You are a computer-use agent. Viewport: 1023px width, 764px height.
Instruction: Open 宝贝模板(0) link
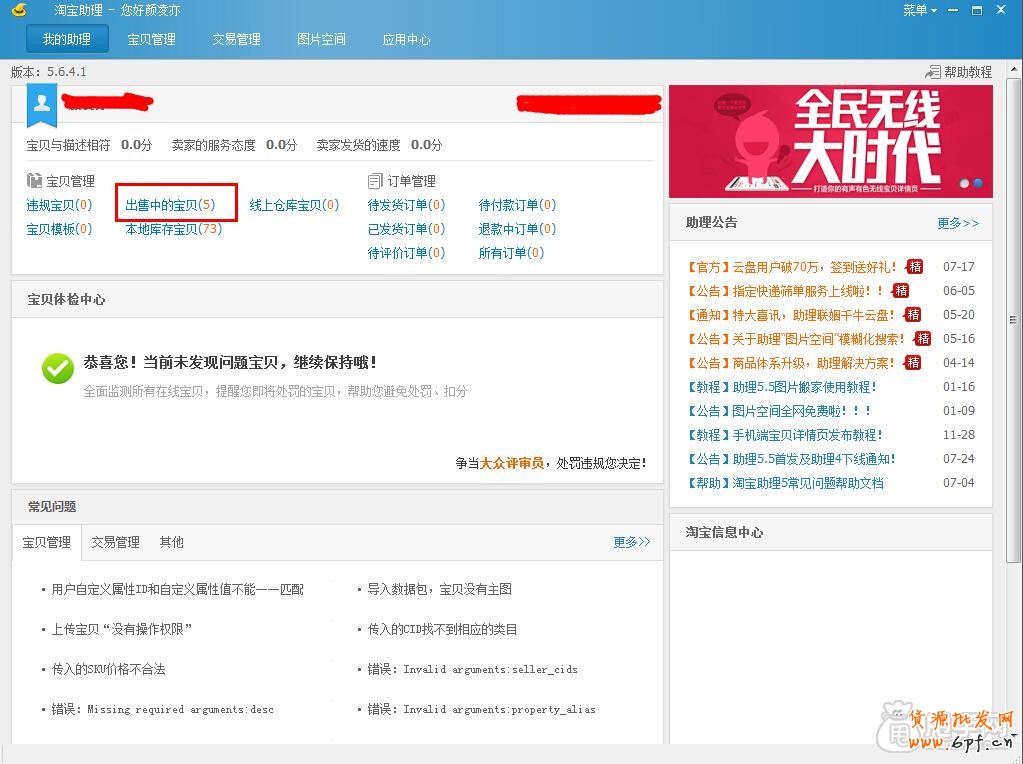coord(59,229)
